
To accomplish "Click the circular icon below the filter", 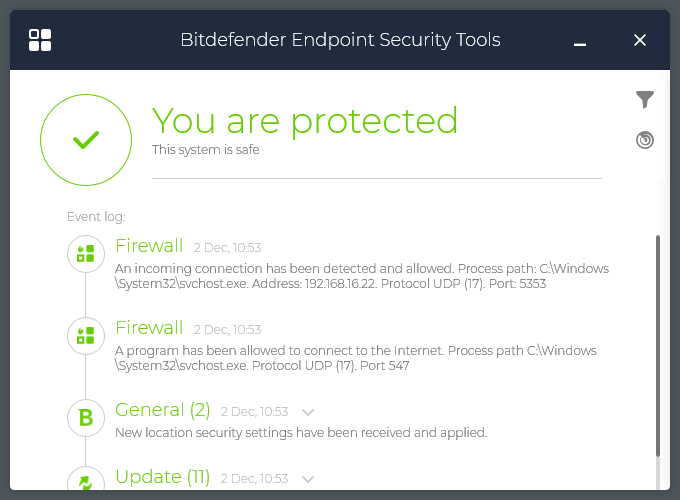I will (645, 140).
